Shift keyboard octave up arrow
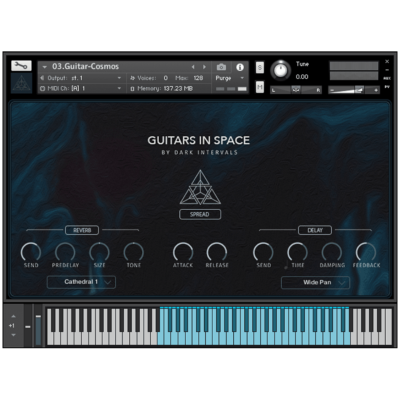Screen dimensions: 400x400 click(13, 316)
